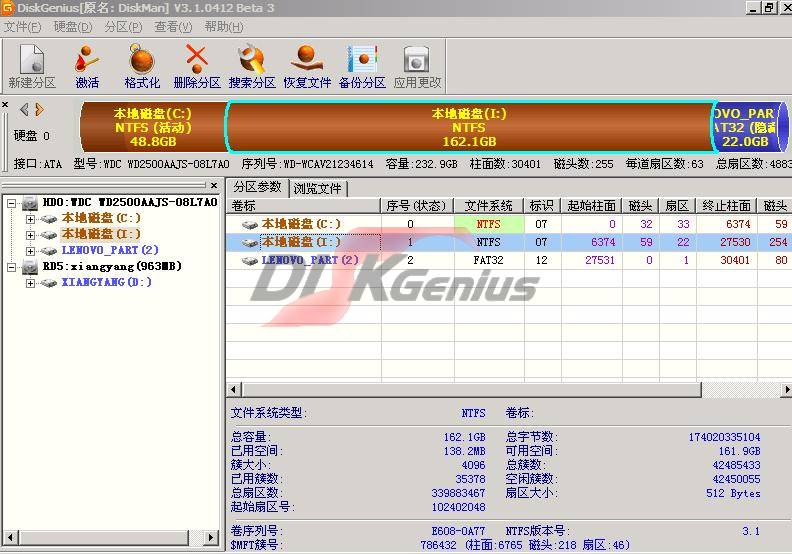Switch to the 分区参数 tab

257,187
